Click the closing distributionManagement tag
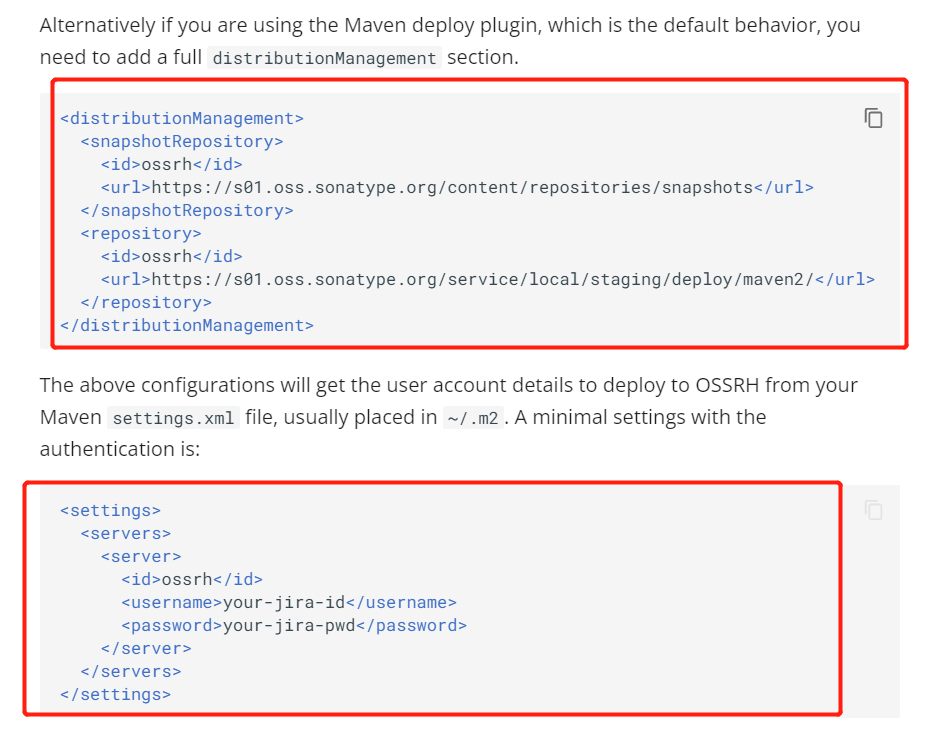 pyautogui.click(x=187, y=325)
